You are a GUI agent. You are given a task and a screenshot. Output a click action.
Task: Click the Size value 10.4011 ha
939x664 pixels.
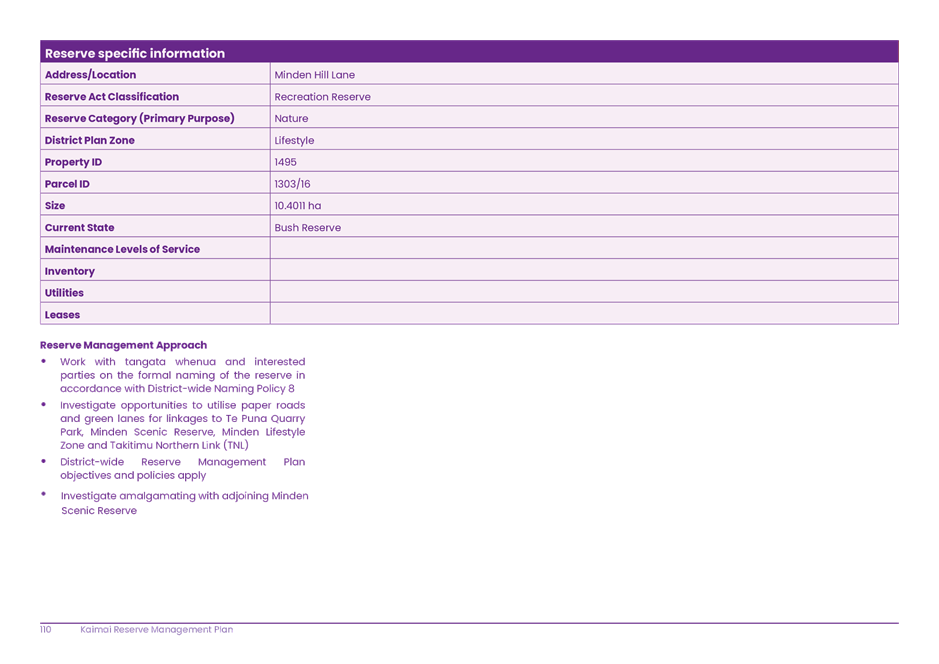tap(298, 206)
